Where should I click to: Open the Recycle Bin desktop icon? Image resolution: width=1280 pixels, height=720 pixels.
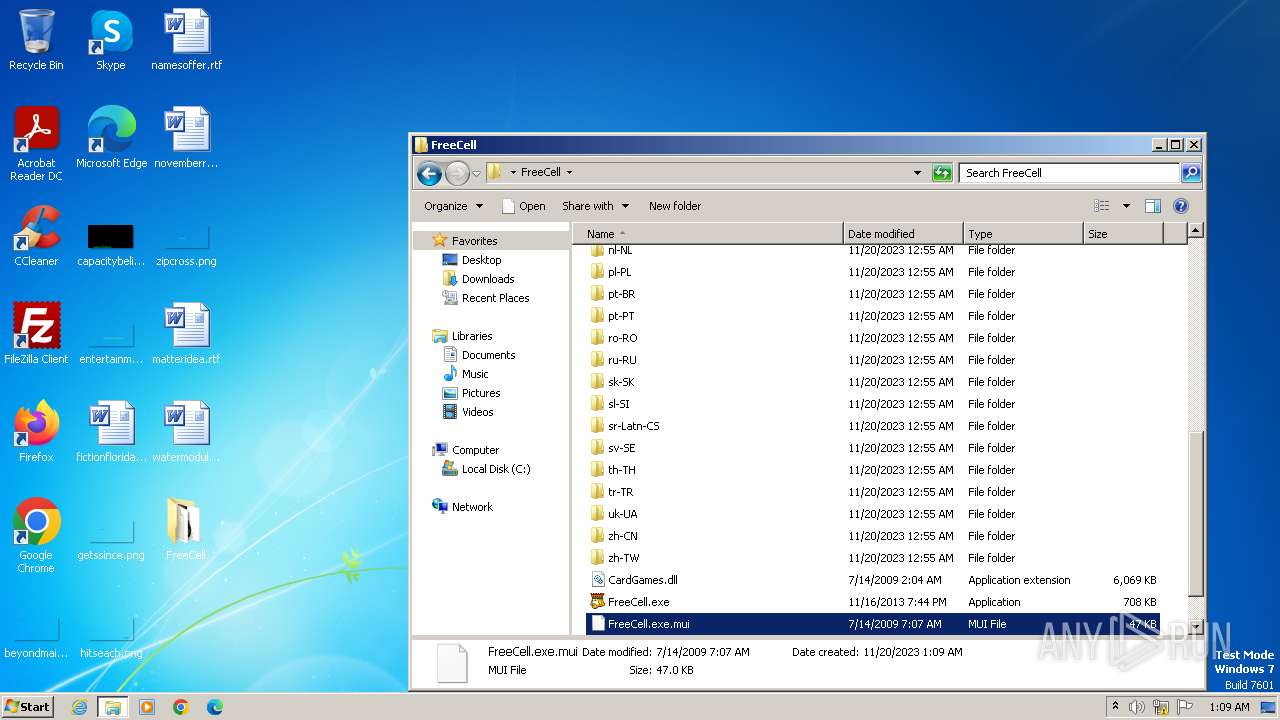tap(36, 40)
